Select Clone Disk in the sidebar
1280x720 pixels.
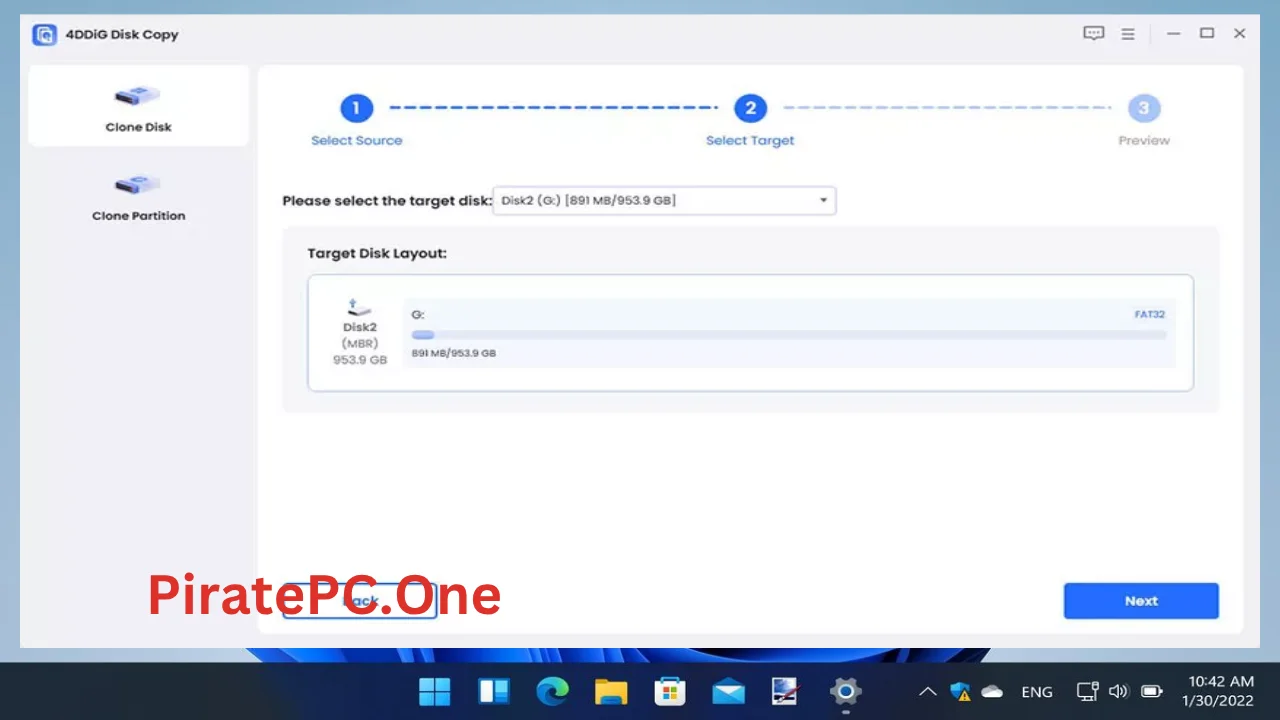(x=139, y=107)
